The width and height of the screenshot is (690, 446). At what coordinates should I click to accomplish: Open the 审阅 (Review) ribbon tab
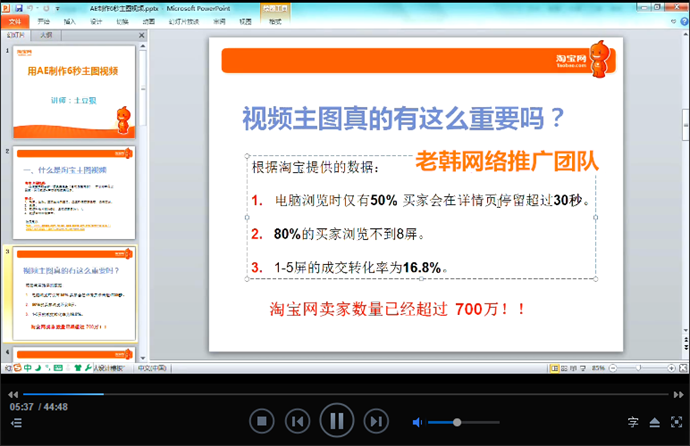click(219, 21)
